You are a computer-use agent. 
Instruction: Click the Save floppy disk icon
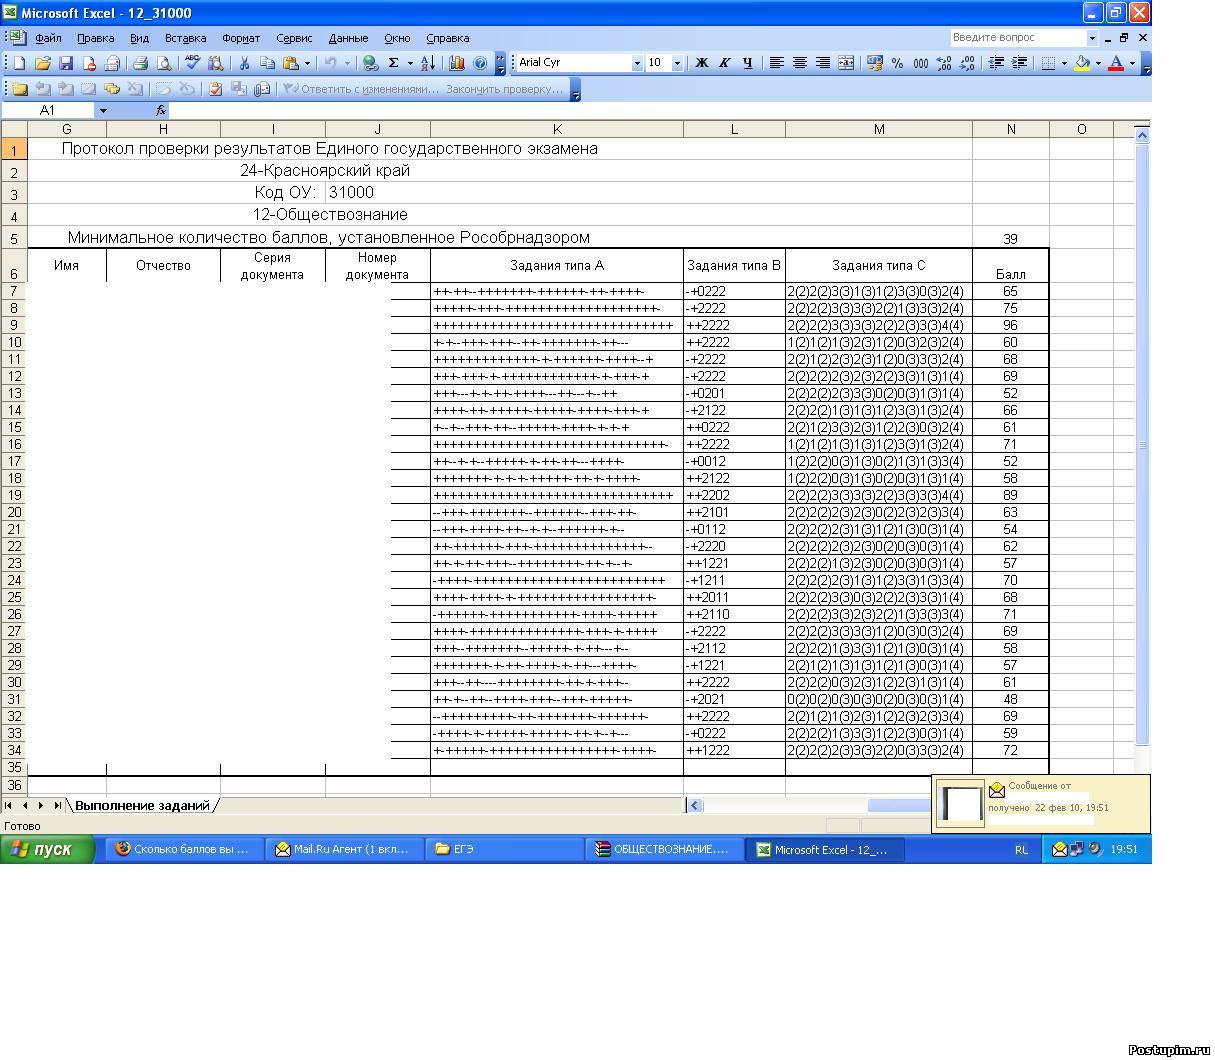point(65,63)
